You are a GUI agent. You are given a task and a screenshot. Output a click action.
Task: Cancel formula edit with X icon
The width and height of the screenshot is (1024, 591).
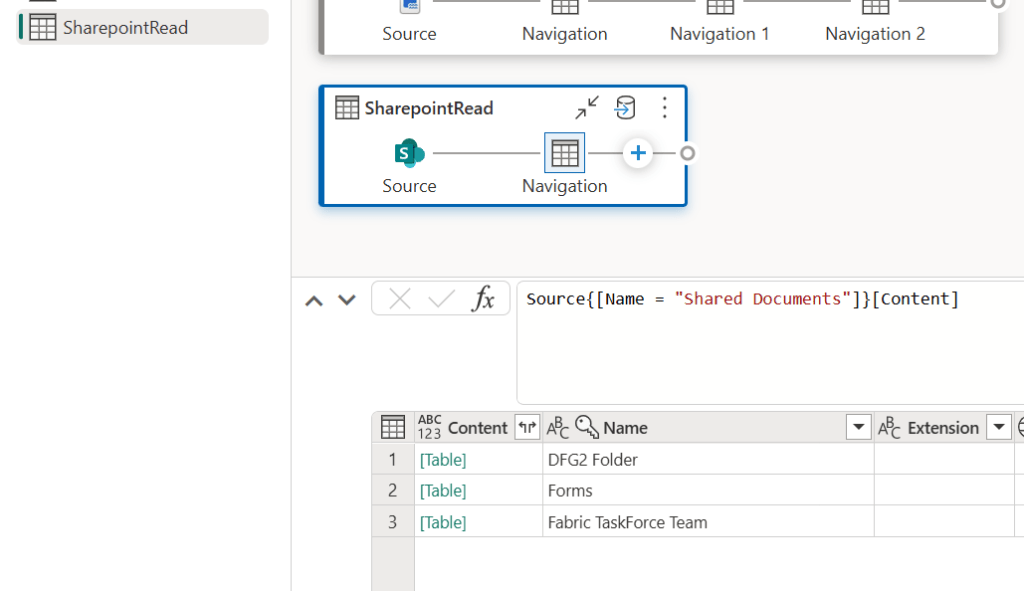coord(400,299)
